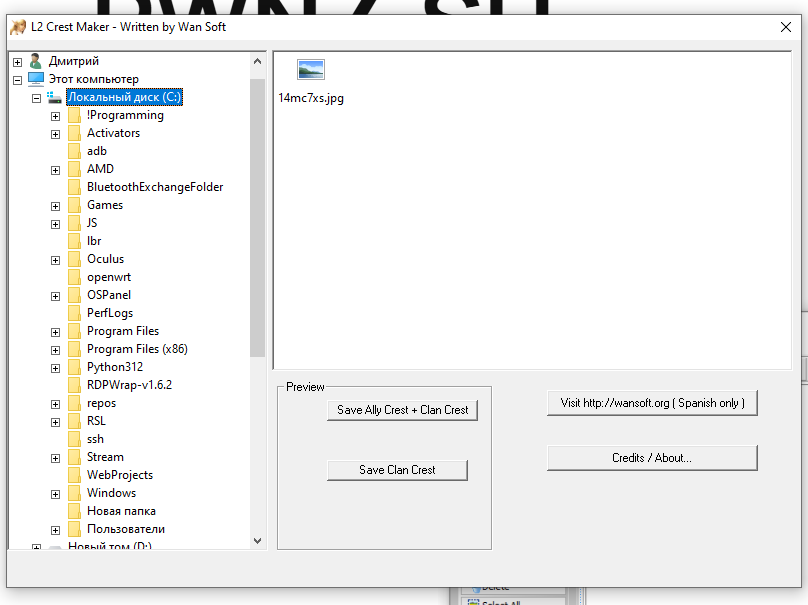Click the Дмитрий user profile icon
This screenshot has width=808, height=605.
tap(36, 61)
